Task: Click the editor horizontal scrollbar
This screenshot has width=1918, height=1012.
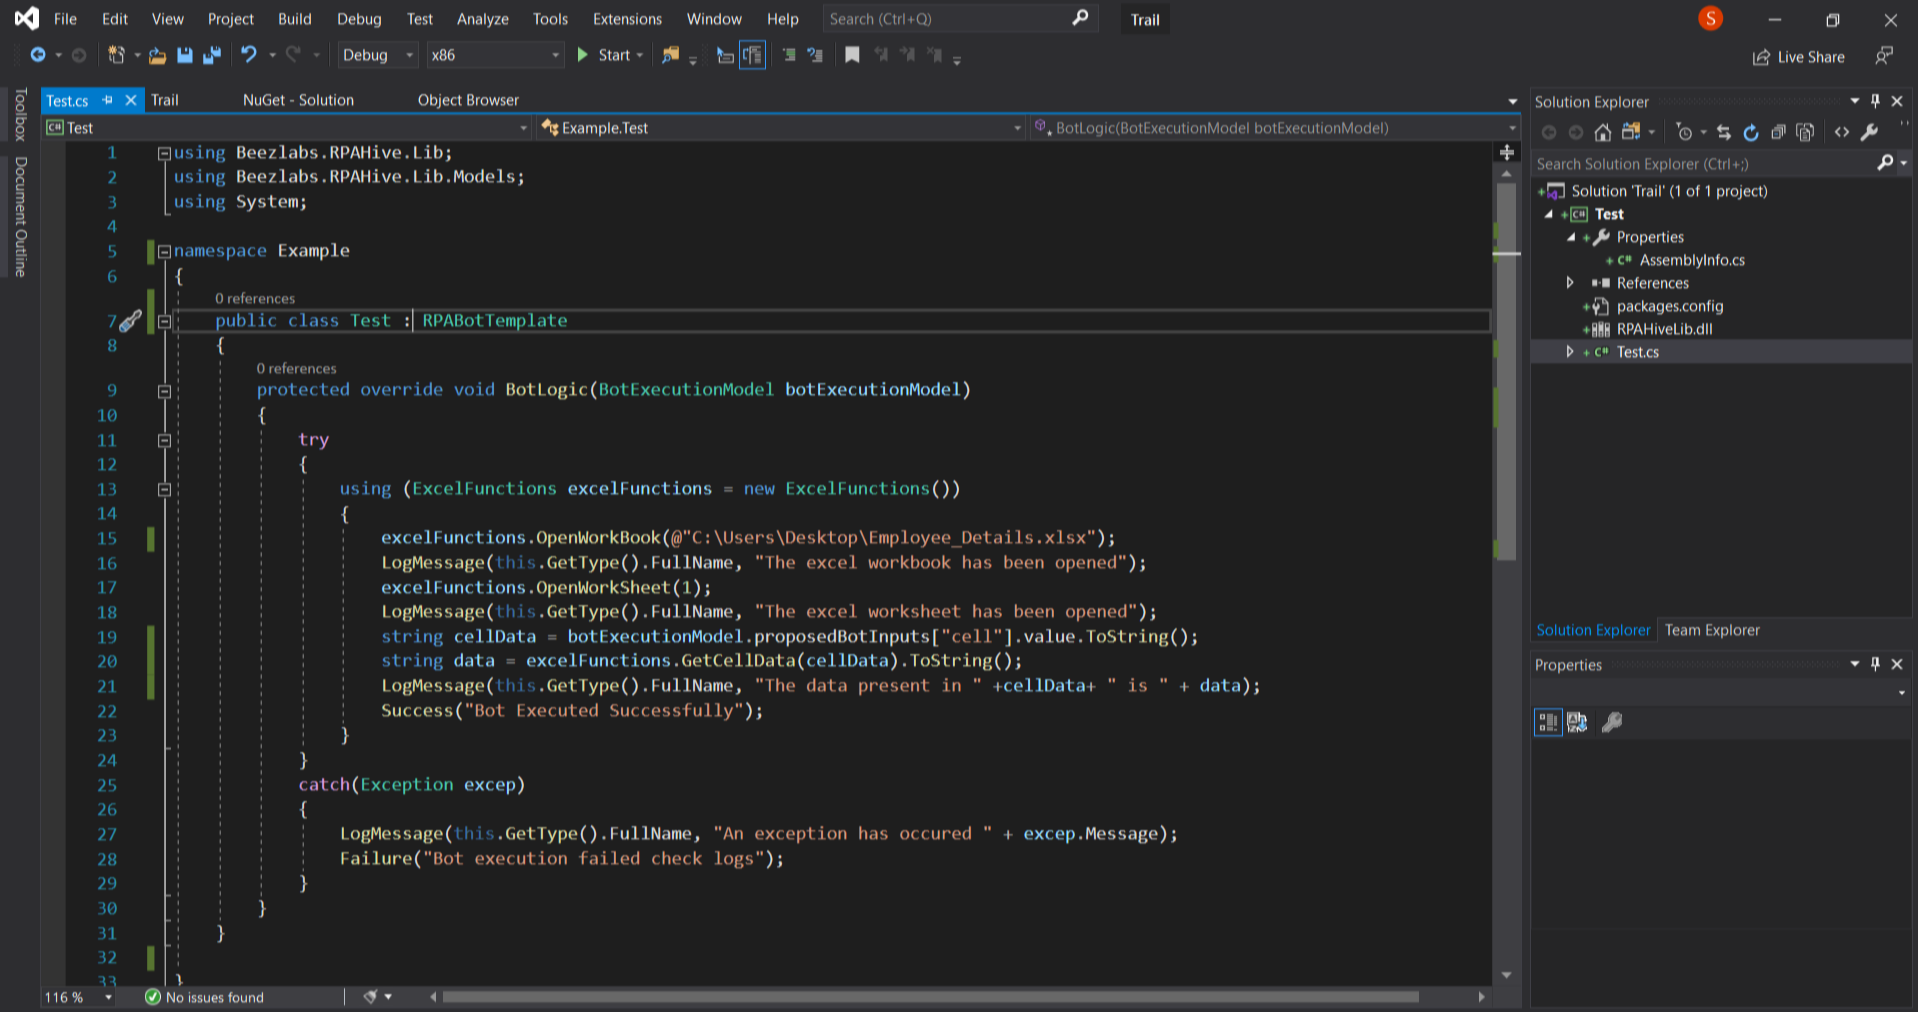Action: click(930, 997)
